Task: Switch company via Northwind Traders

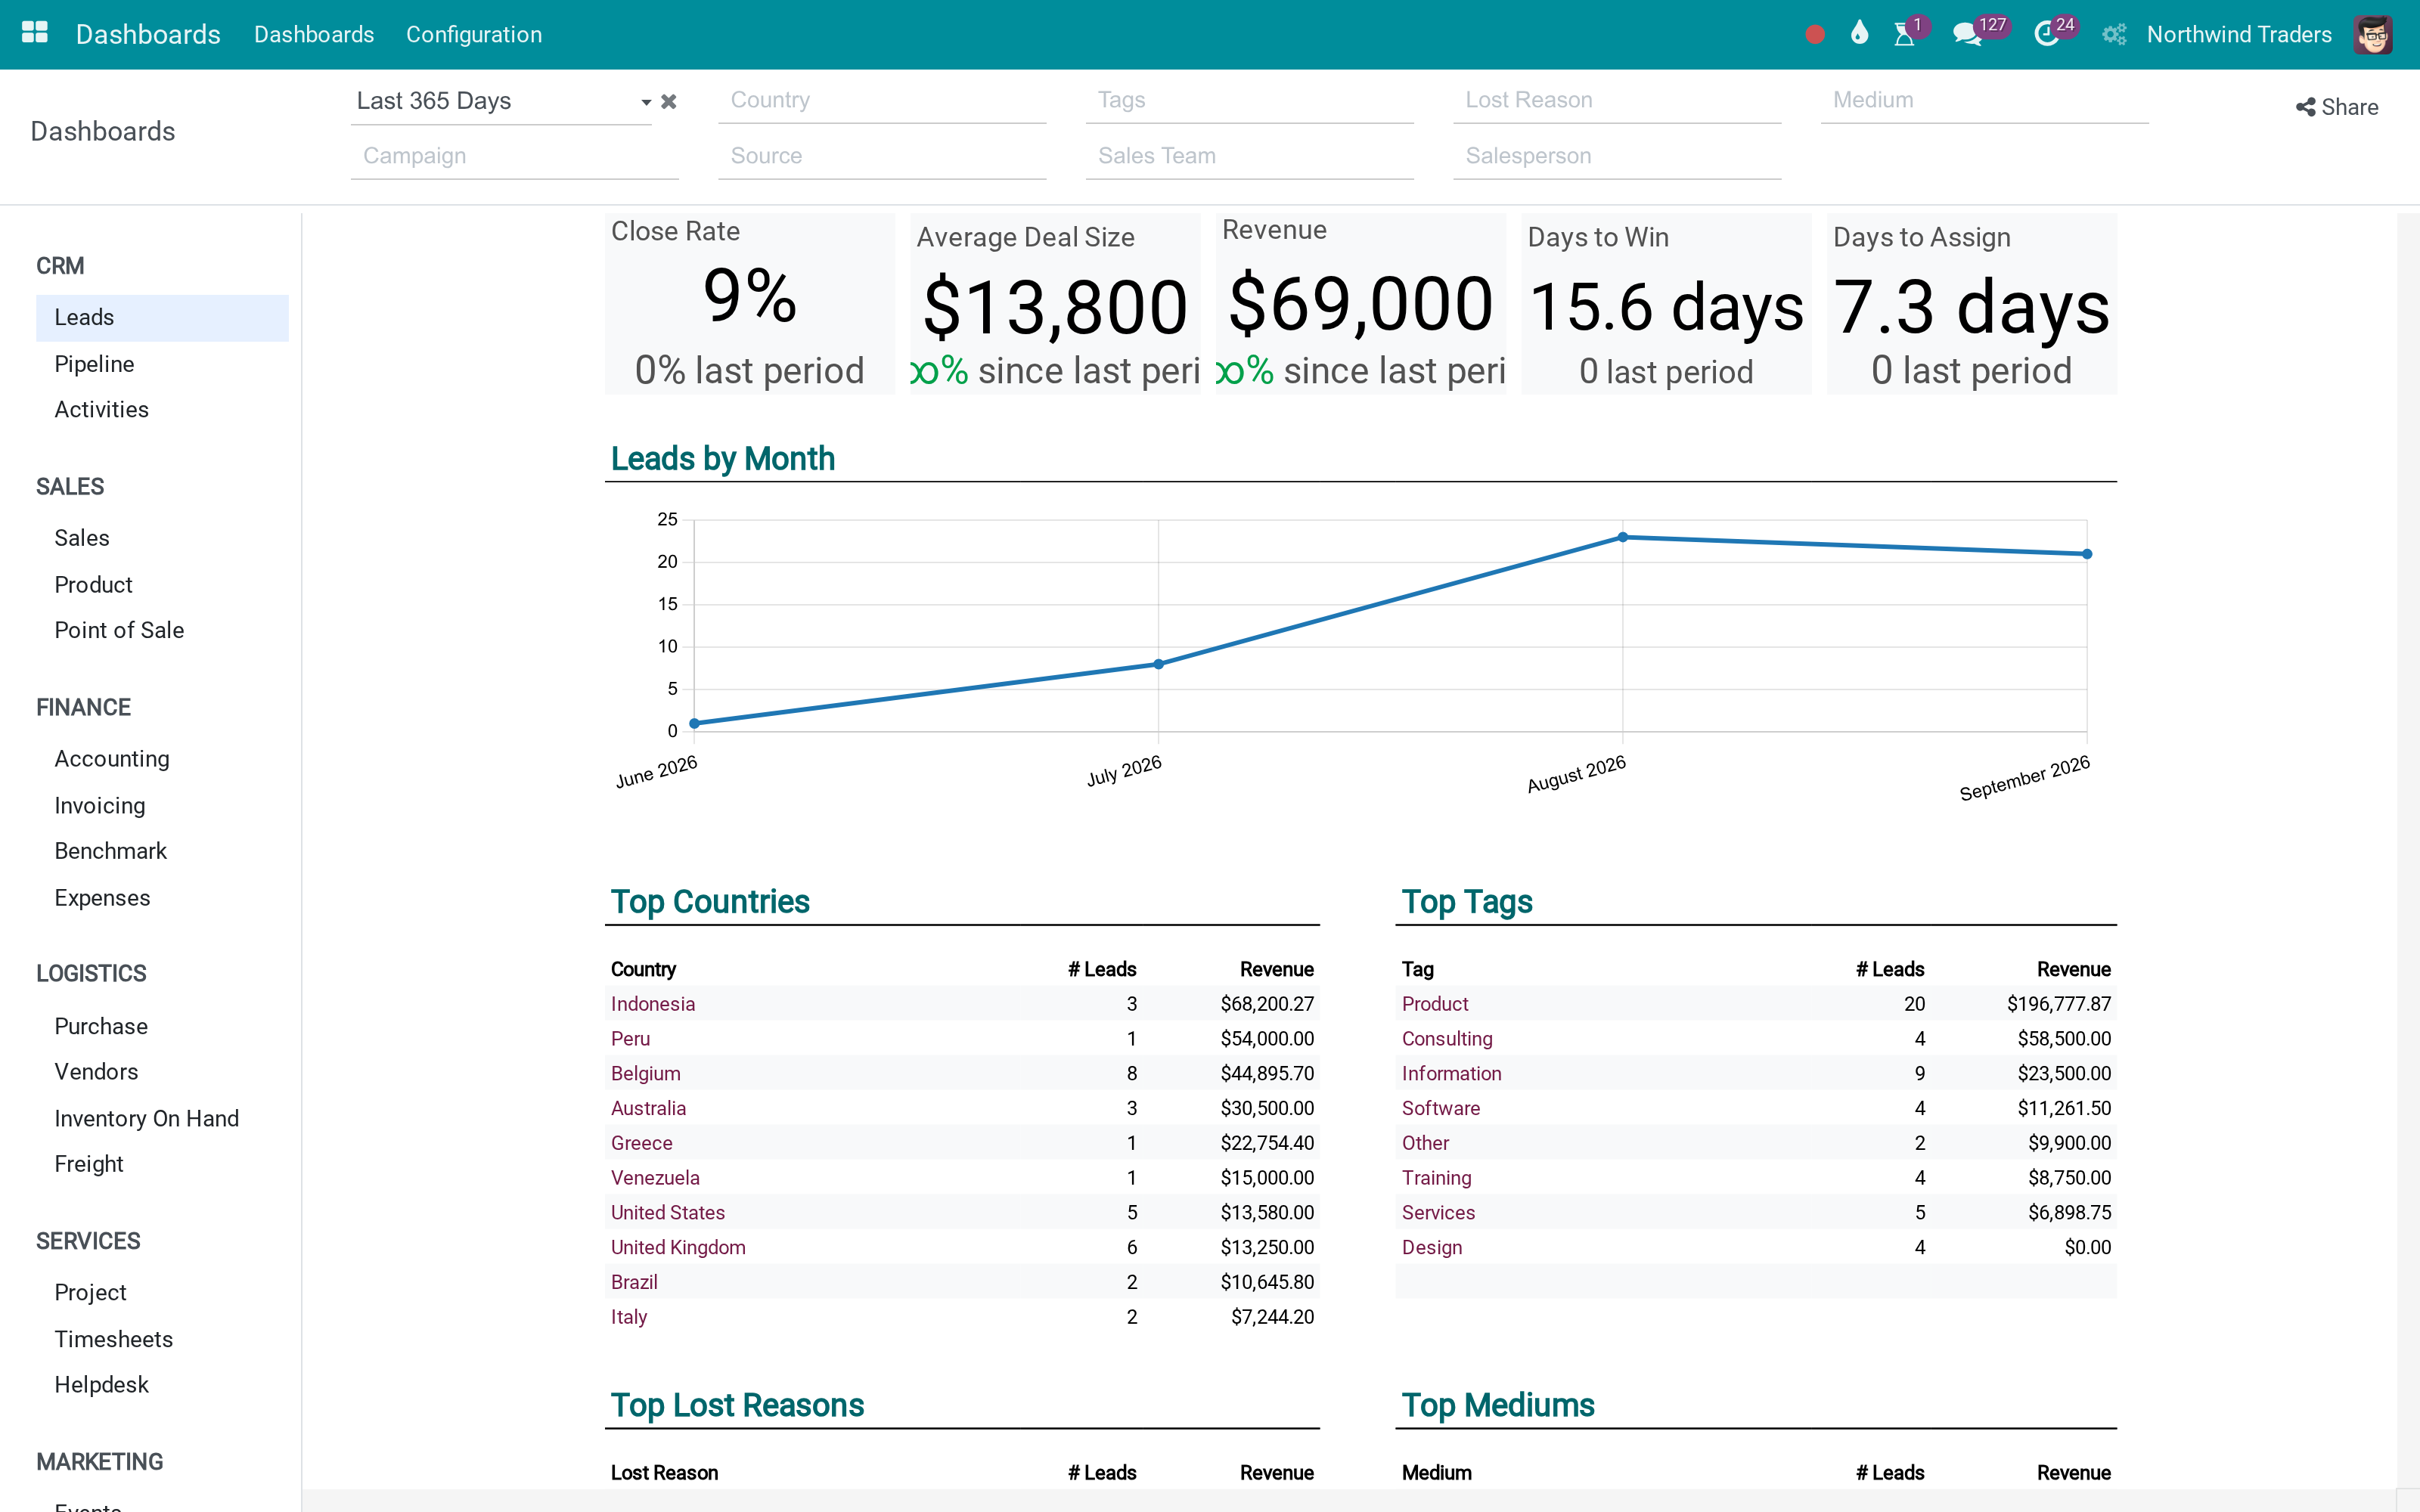Action: pyautogui.click(x=2239, y=35)
